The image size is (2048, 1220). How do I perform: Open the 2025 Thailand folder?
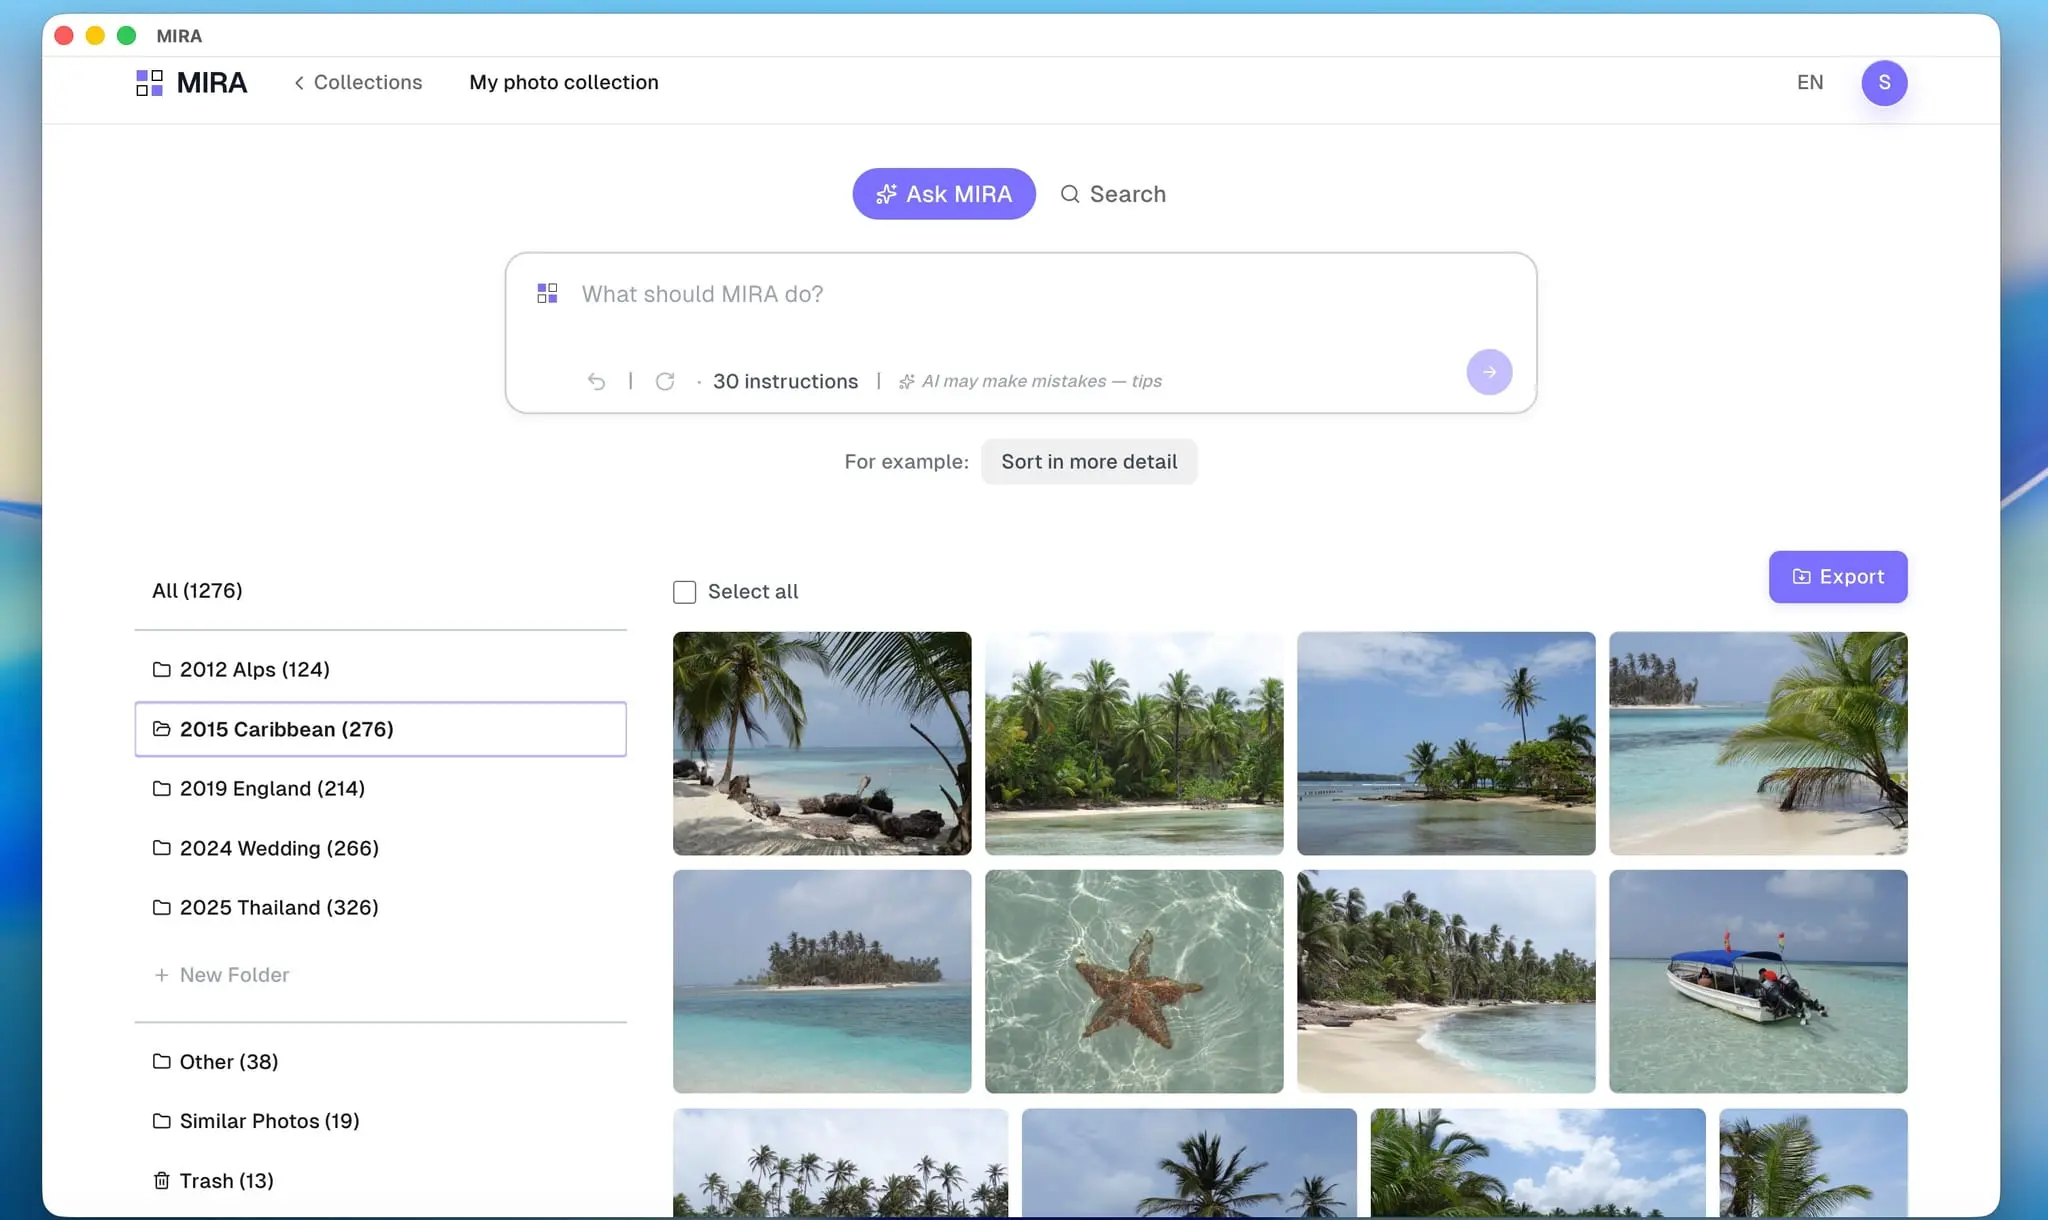click(x=380, y=907)
